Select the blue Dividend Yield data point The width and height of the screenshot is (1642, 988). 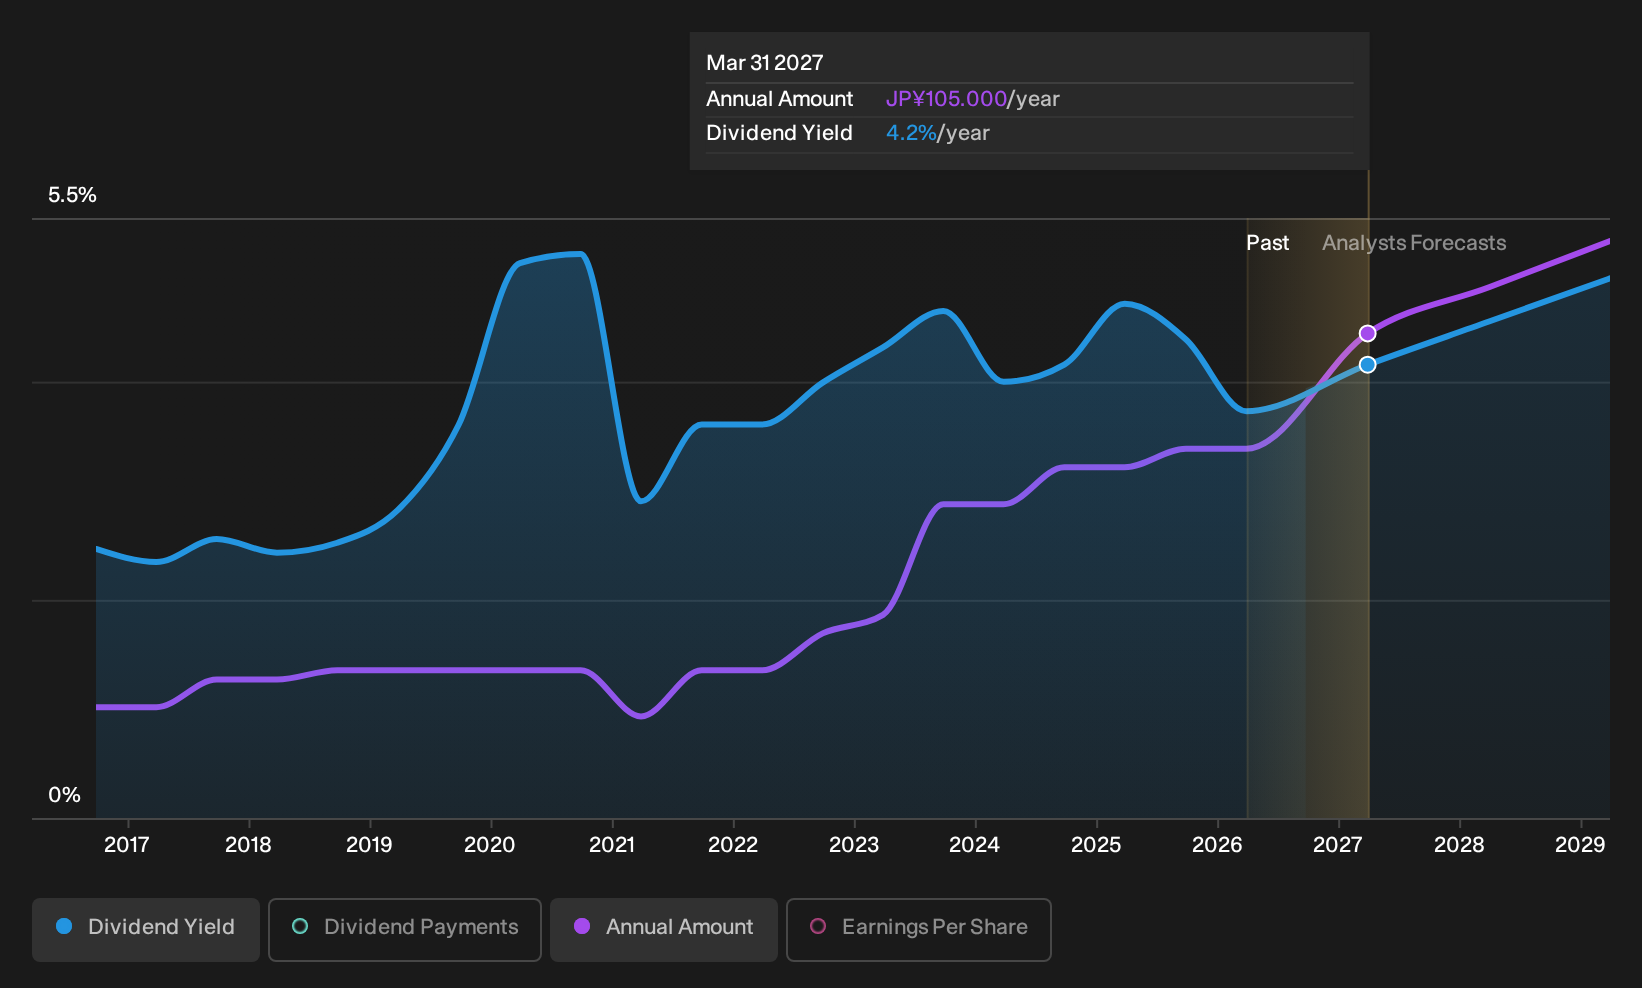click(1367, 365)
